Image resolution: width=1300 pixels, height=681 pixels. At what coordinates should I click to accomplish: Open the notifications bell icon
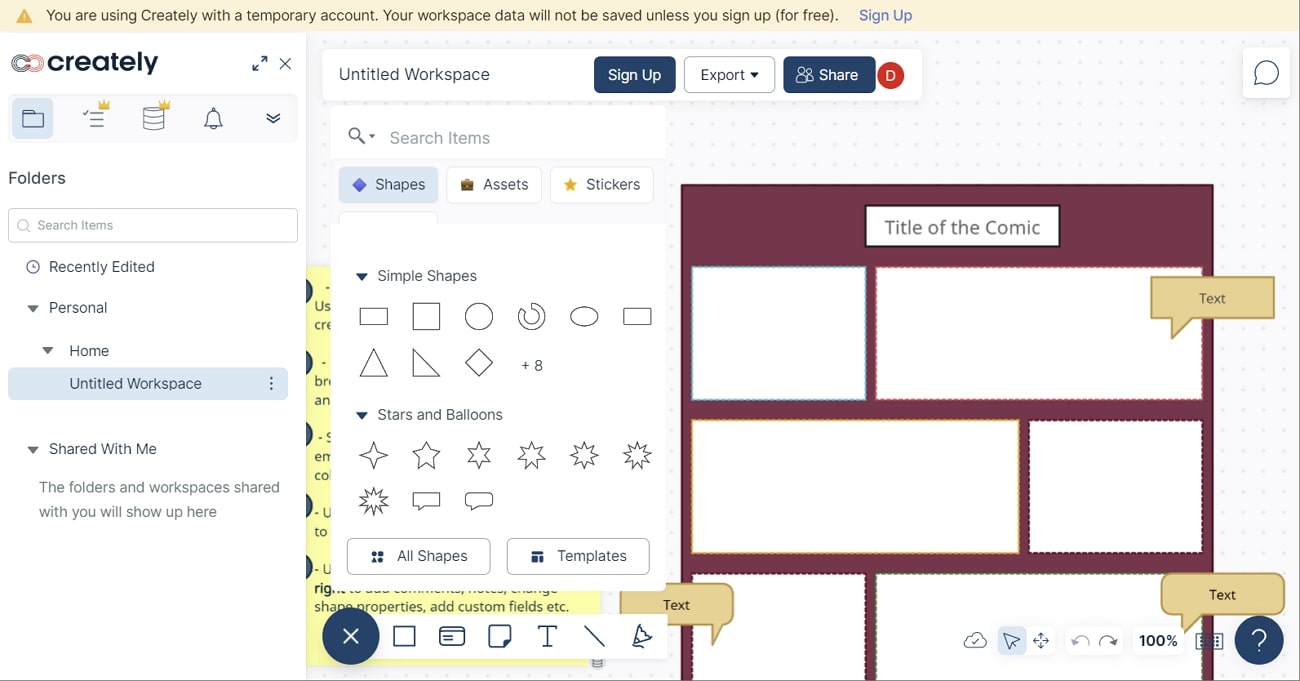213,119
